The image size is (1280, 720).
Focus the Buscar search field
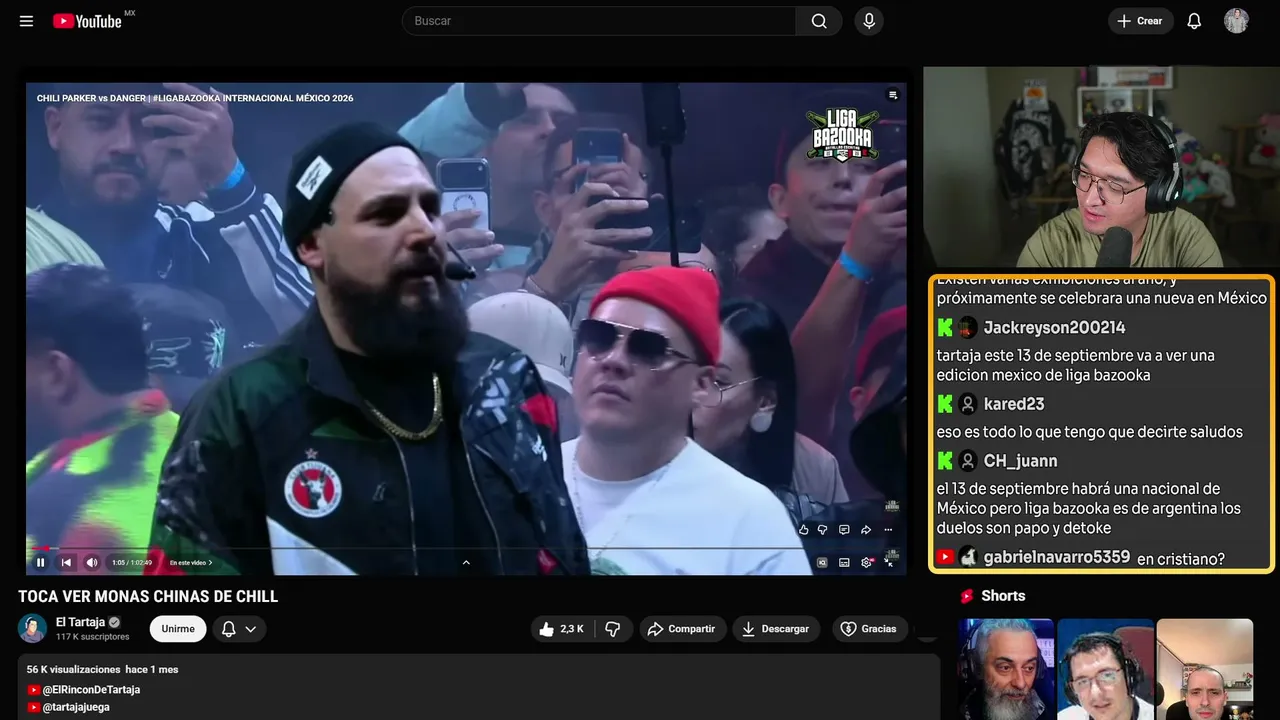(x=599, y=21)
